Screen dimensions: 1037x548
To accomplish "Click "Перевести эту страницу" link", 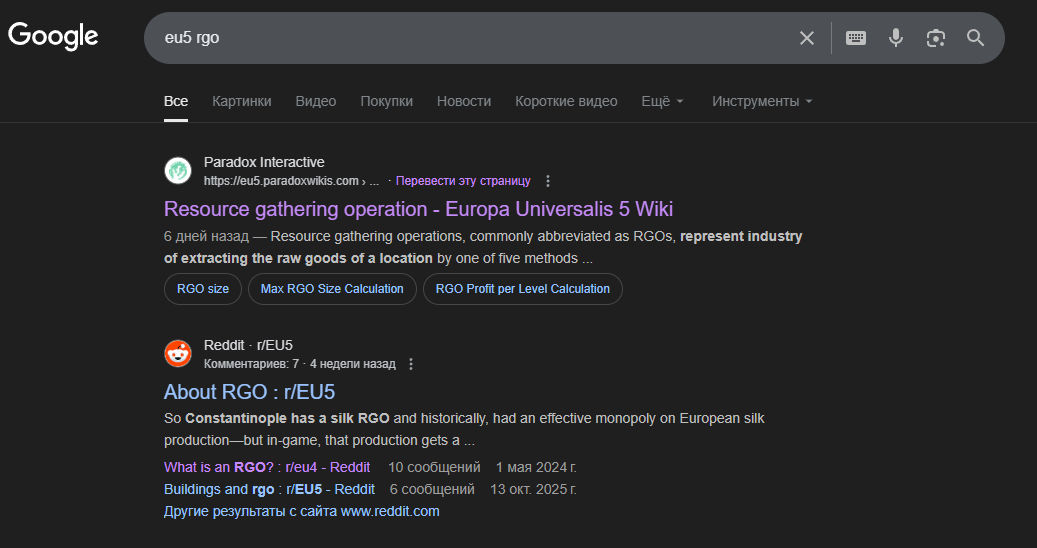I will 463,181.
